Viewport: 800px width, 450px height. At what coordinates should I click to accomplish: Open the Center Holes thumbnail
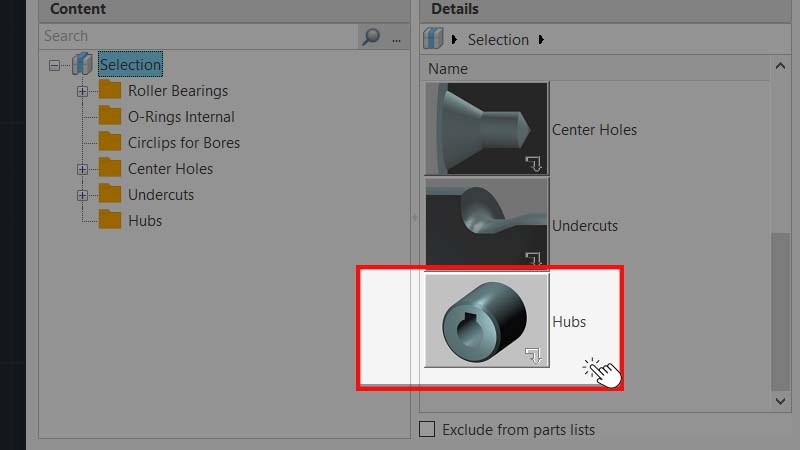coord(487,129)
